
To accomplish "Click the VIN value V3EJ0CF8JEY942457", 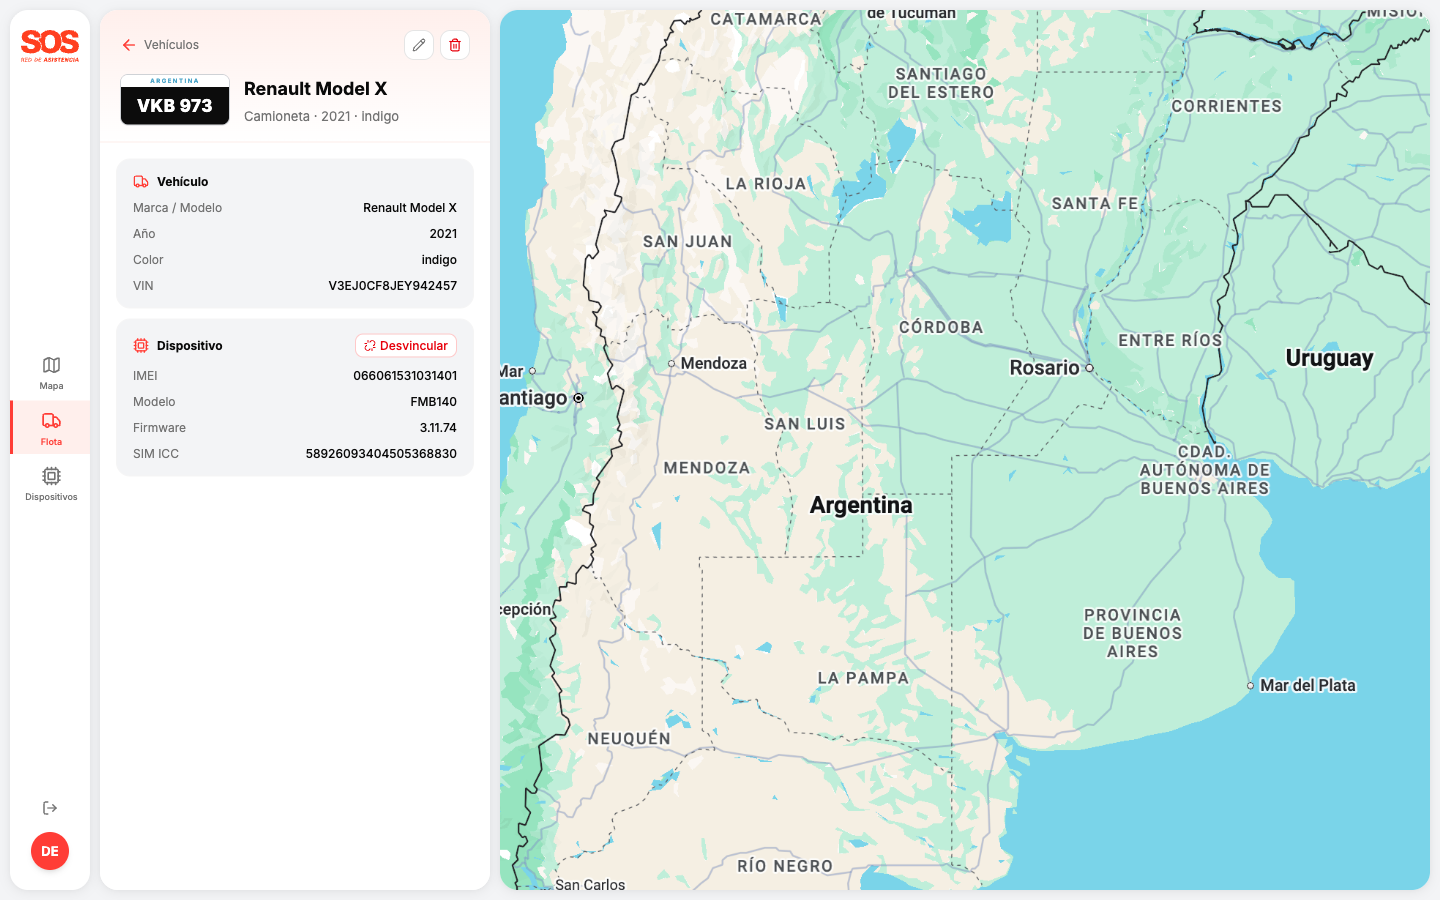I will tap(392, 286).
